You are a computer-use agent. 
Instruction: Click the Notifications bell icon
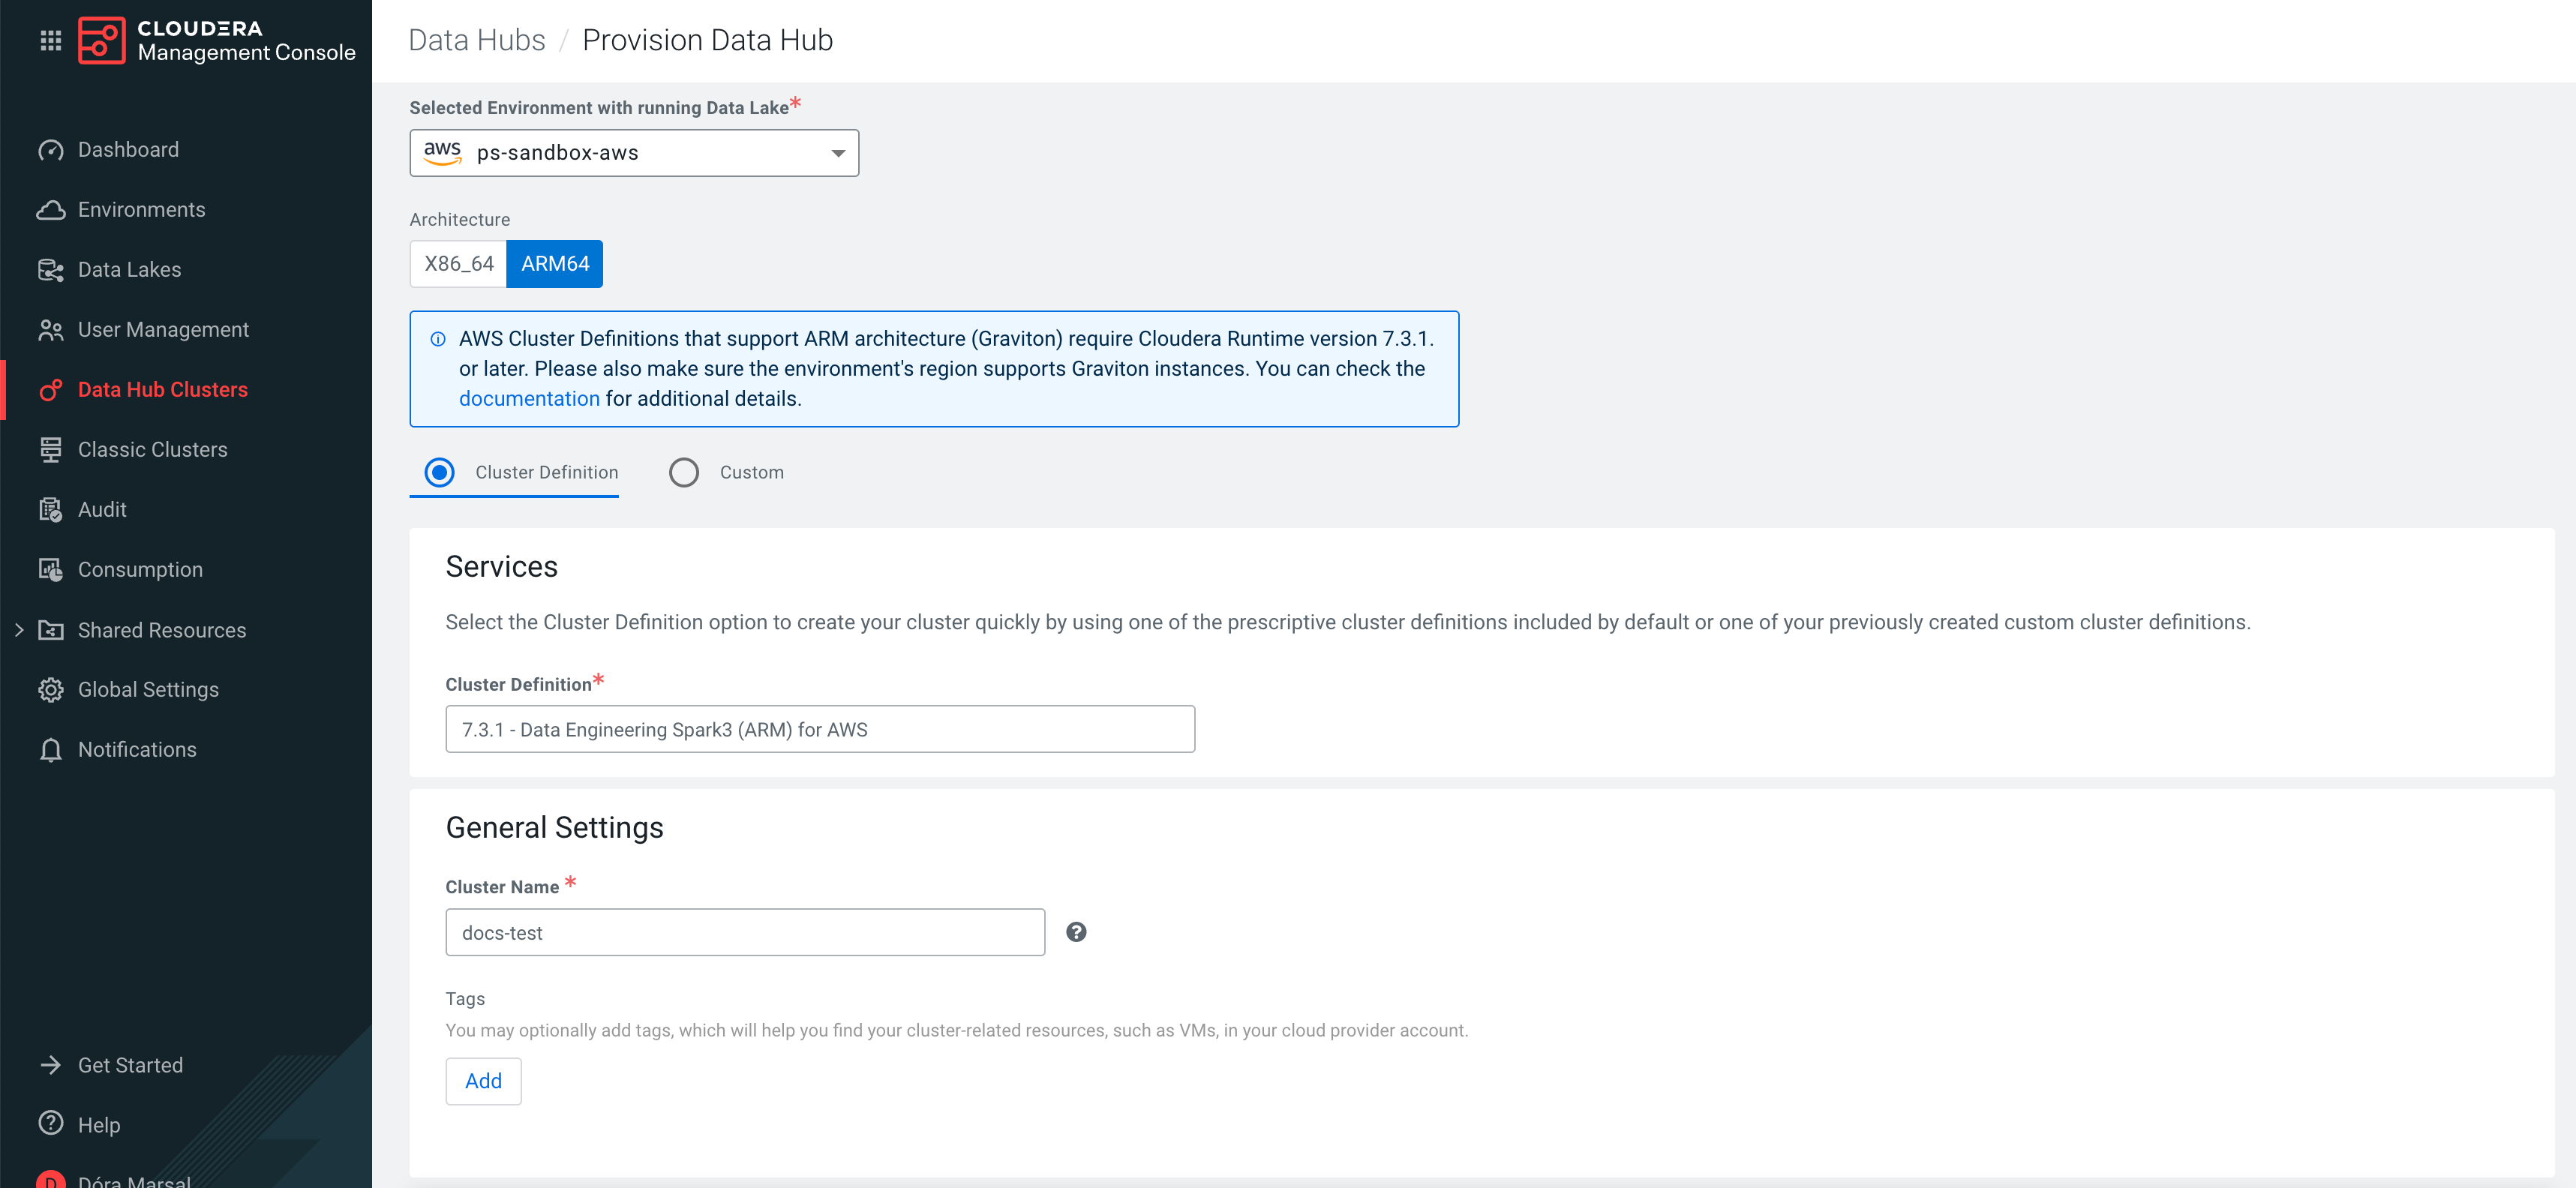point(50,750)
